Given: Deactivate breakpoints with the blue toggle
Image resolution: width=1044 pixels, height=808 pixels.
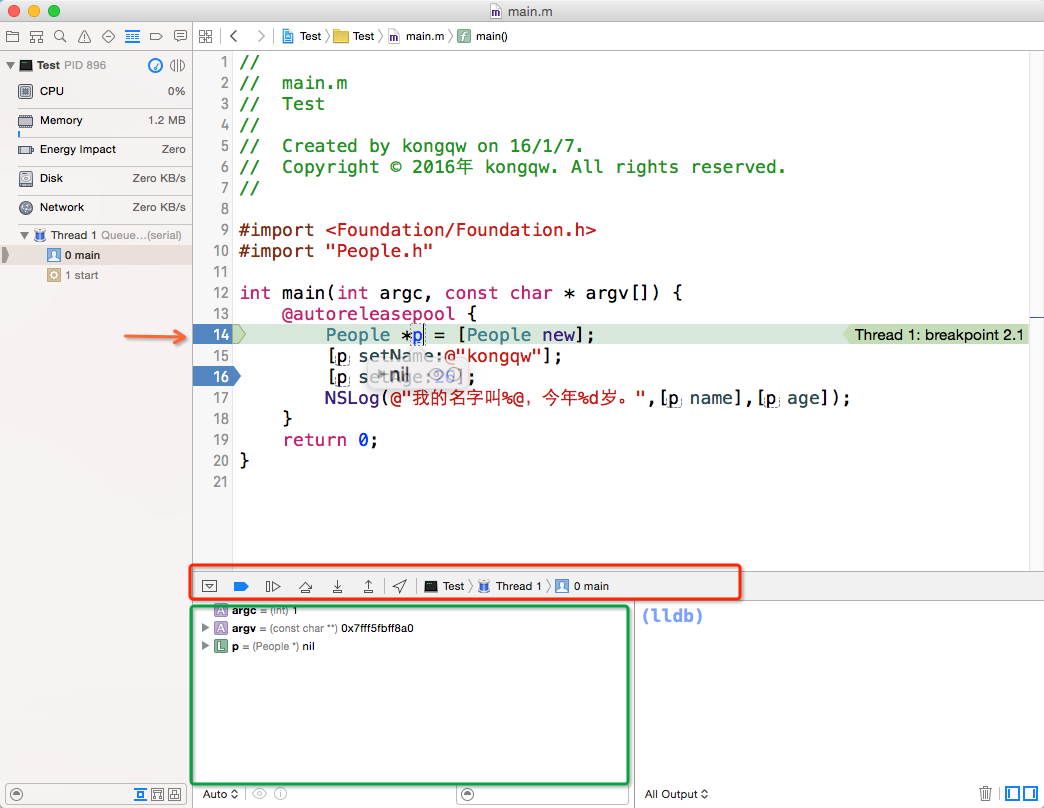Looking at the screenshot, I should coord(241,586).
